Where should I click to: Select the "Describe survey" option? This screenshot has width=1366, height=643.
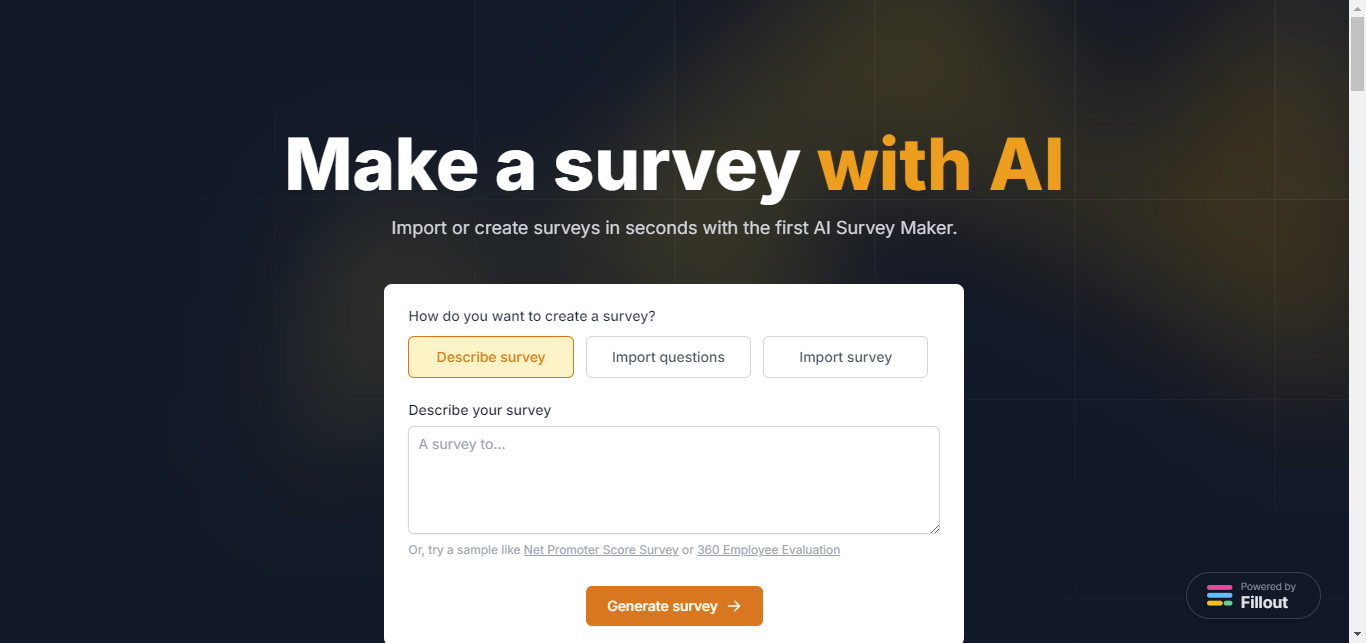(x=490, y=357)
